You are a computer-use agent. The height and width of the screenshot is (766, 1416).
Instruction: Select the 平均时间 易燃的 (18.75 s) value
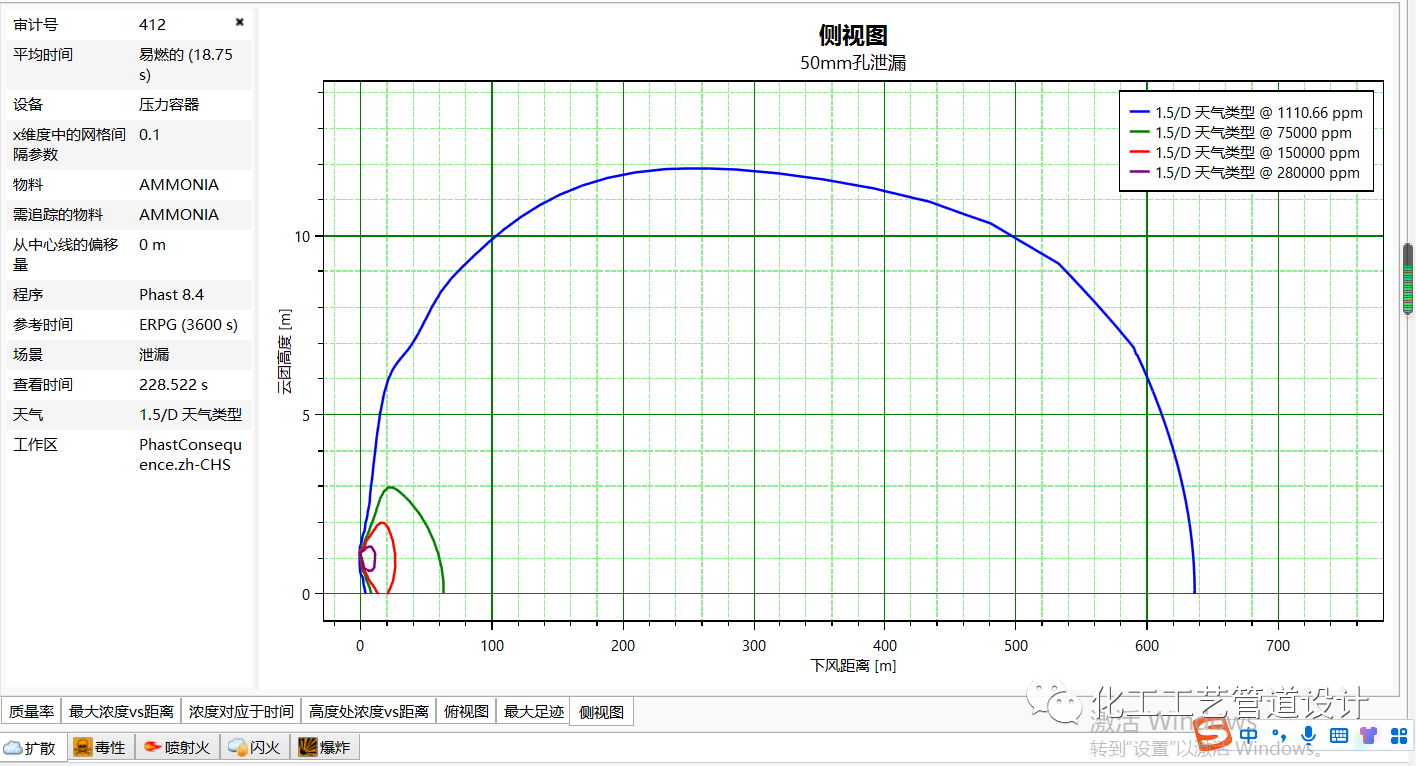point(186,65)
